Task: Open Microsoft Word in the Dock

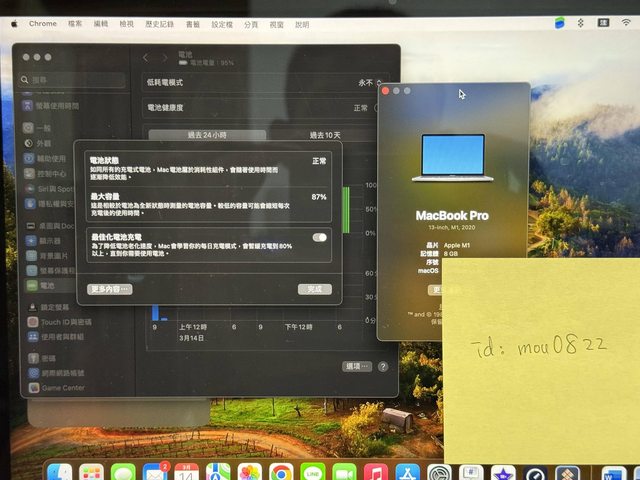Action: click(613, 474)
